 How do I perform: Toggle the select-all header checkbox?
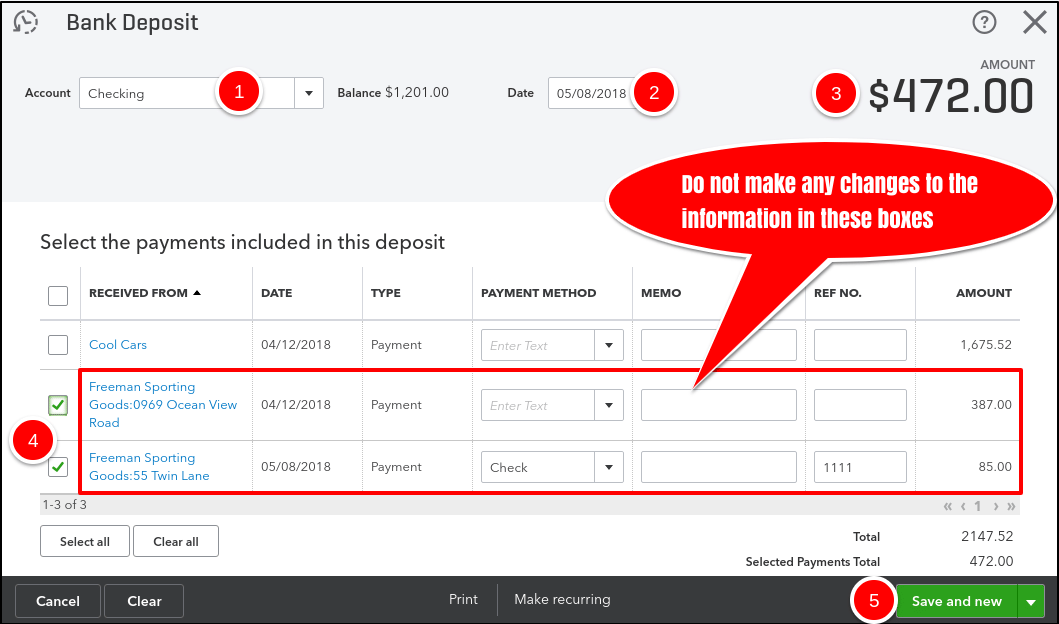[58, 295]
